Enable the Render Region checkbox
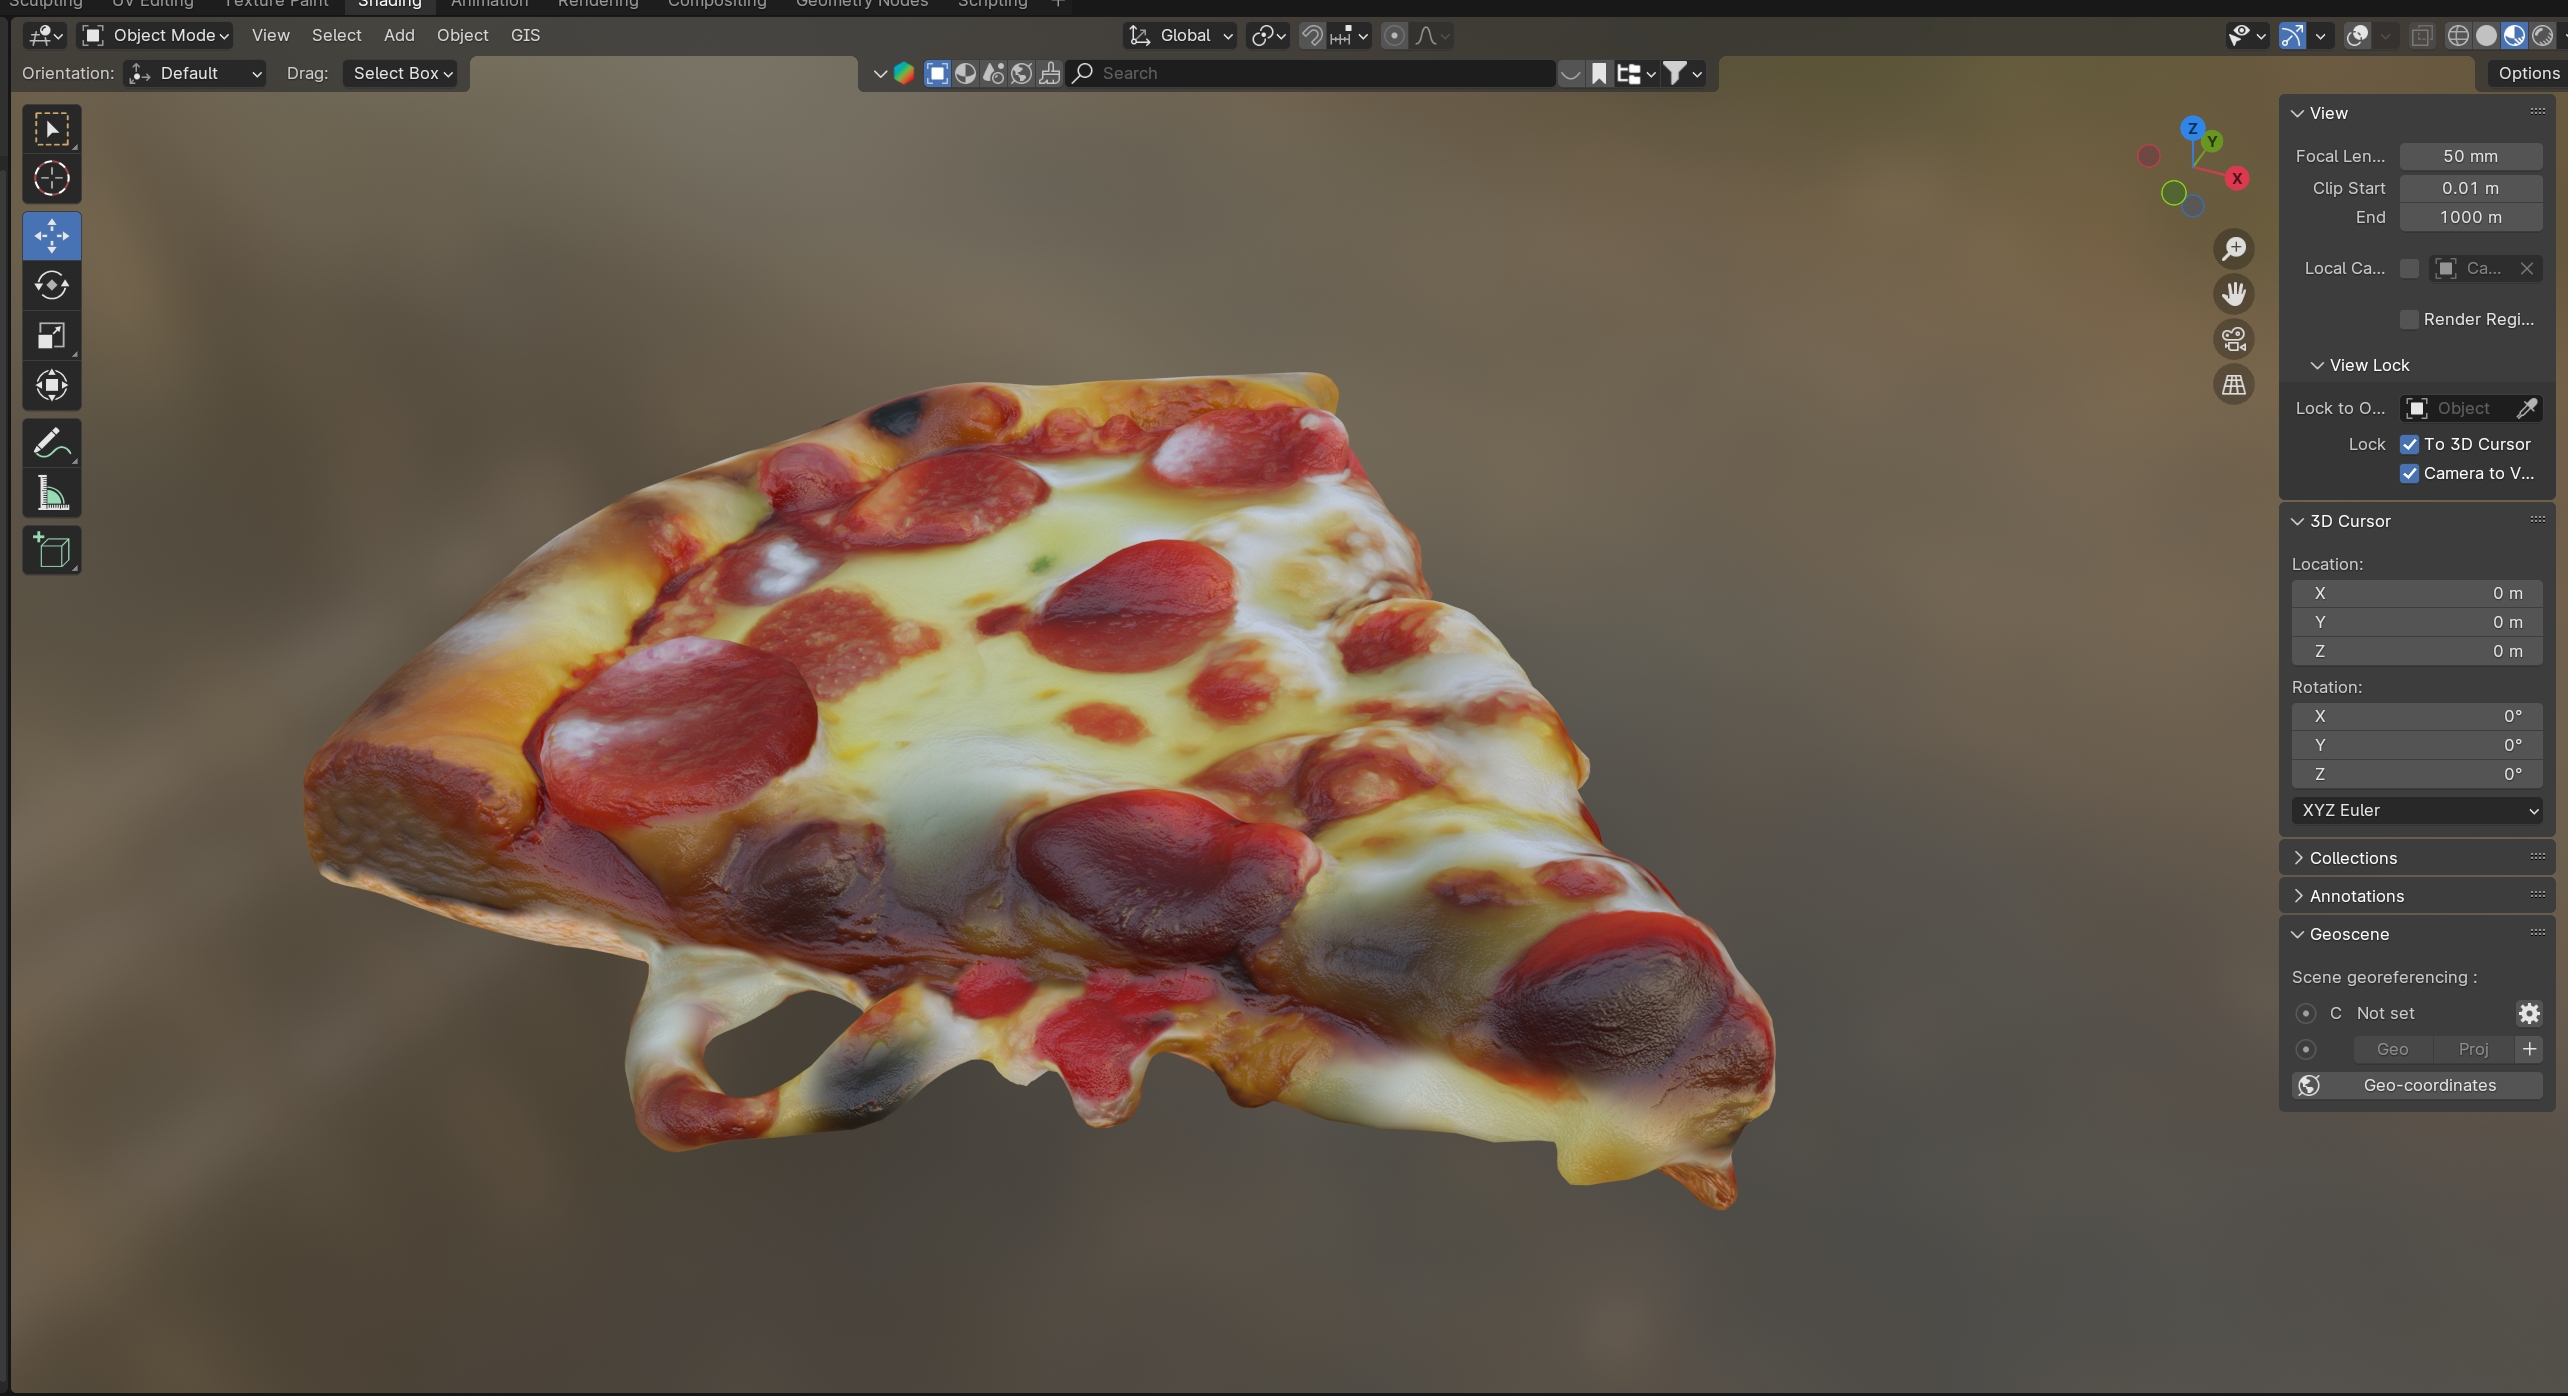2568x1396 pixels. point(2409,319)
